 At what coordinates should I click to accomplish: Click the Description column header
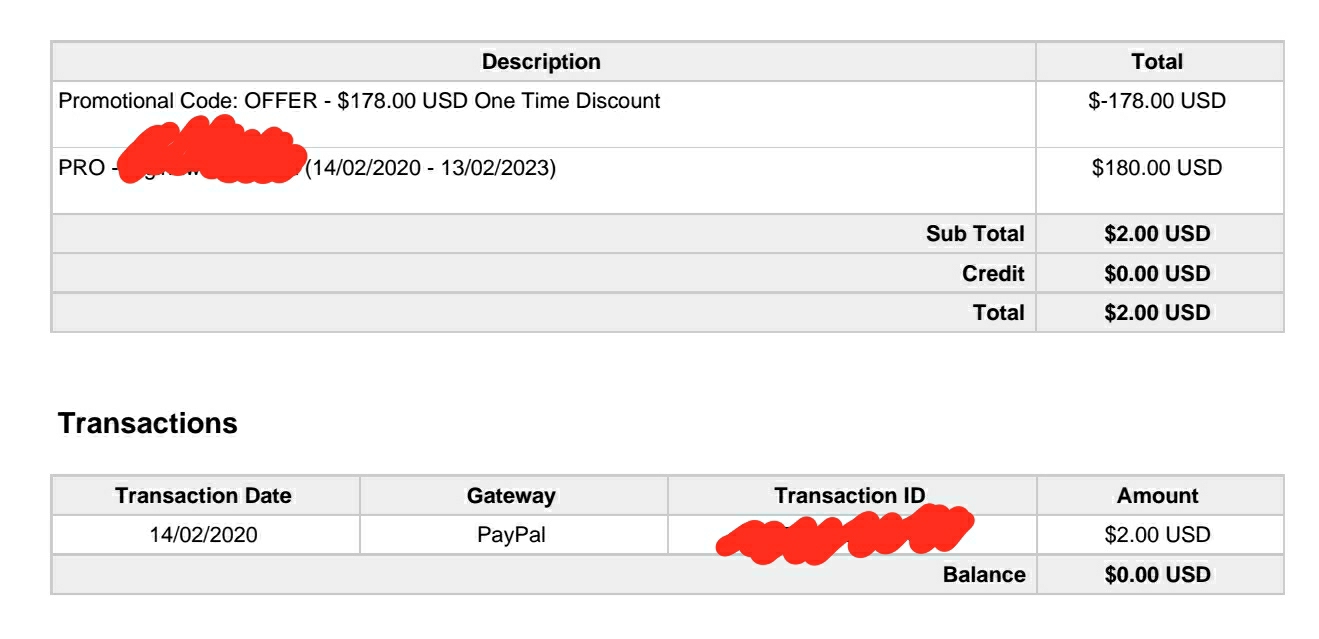click(541, 62)
